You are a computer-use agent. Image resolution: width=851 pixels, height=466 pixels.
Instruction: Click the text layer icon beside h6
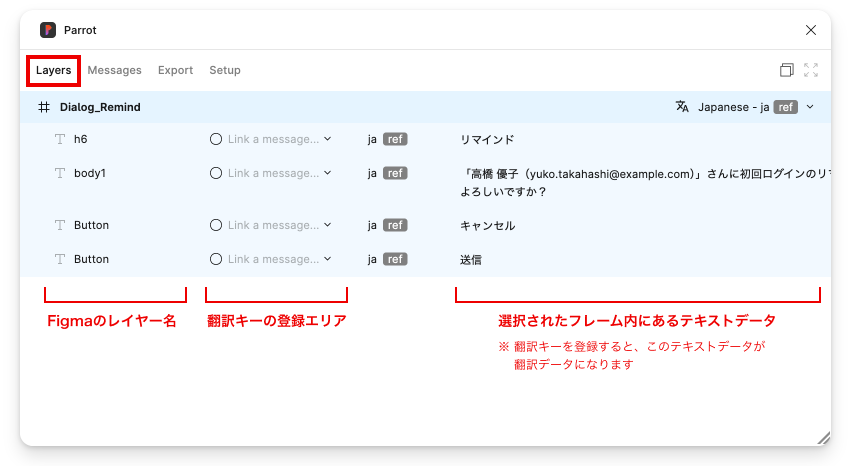(x=60, y=139)
